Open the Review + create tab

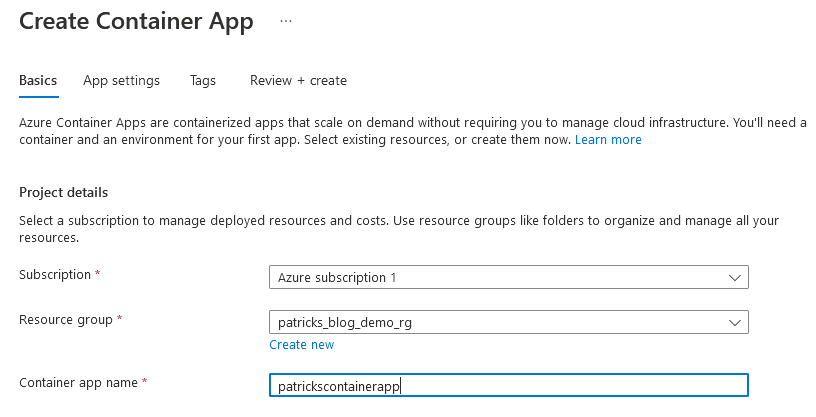pos(298,81)
